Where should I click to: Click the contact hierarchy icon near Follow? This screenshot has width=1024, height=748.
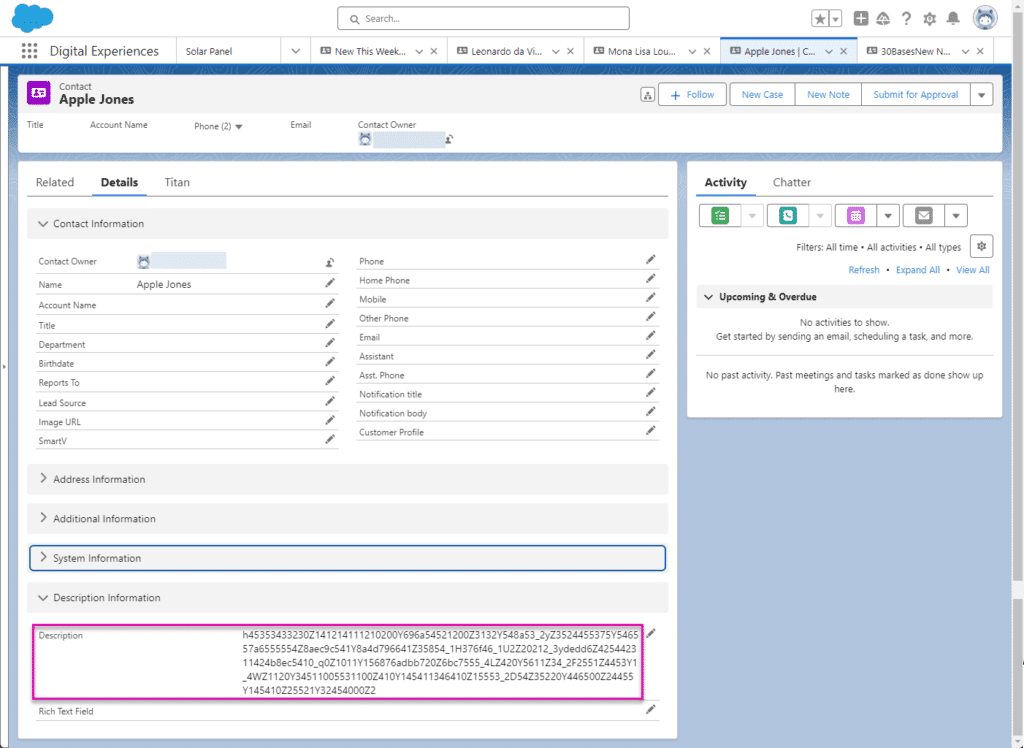click(x=647, y=93)
